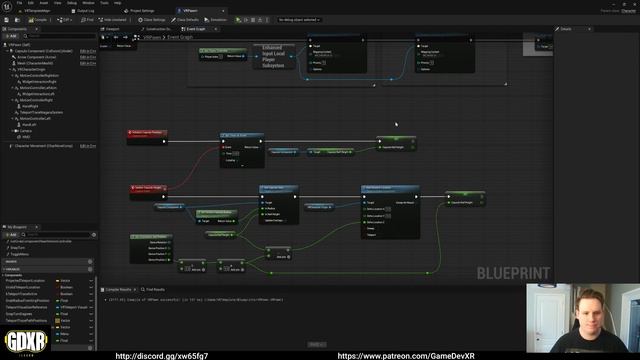Click Edit in C++ link beside Character Movement
The width and height of the screenshot is (640, 360).
pos(88,146)
